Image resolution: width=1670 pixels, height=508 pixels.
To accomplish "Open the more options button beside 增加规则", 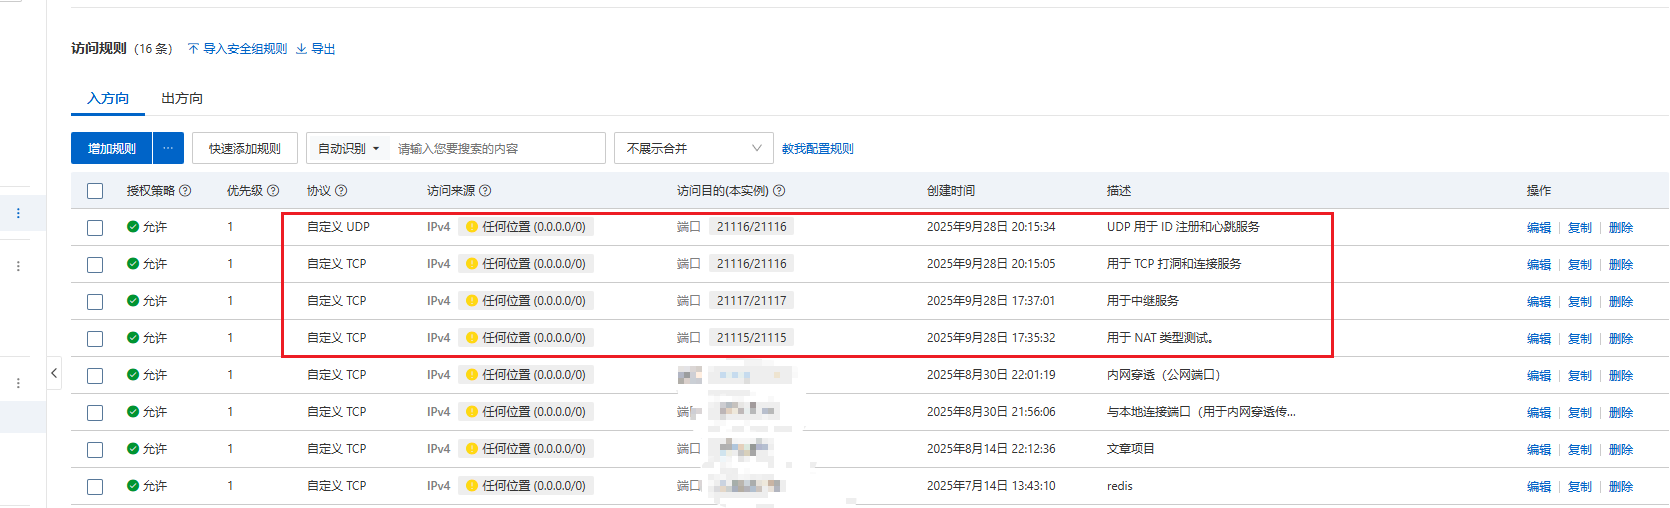I will 168,148.
